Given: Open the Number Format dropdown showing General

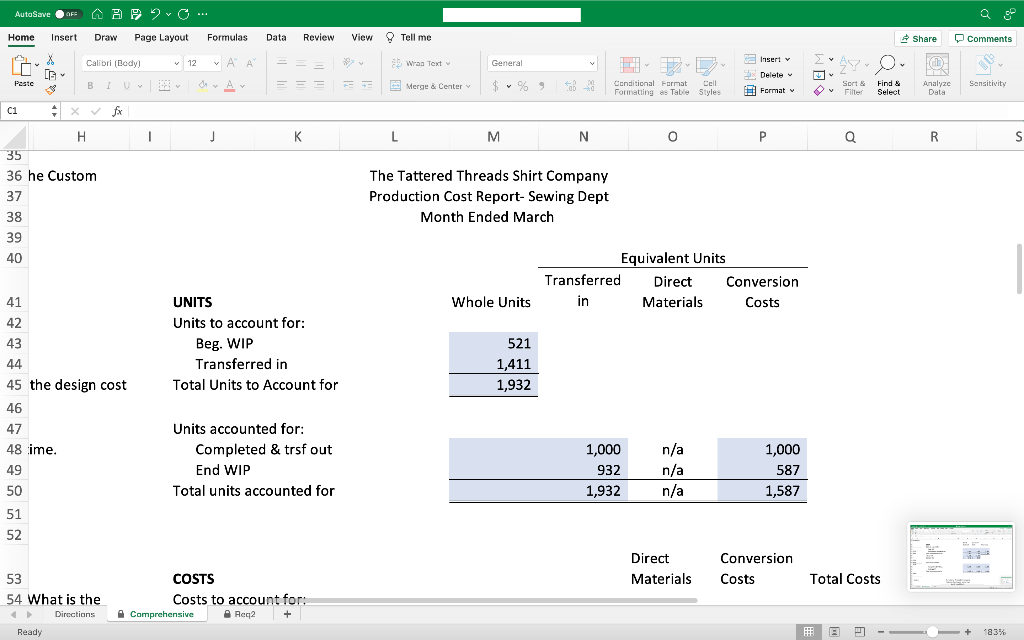Looking at the screenshot, I should (541, 61).
